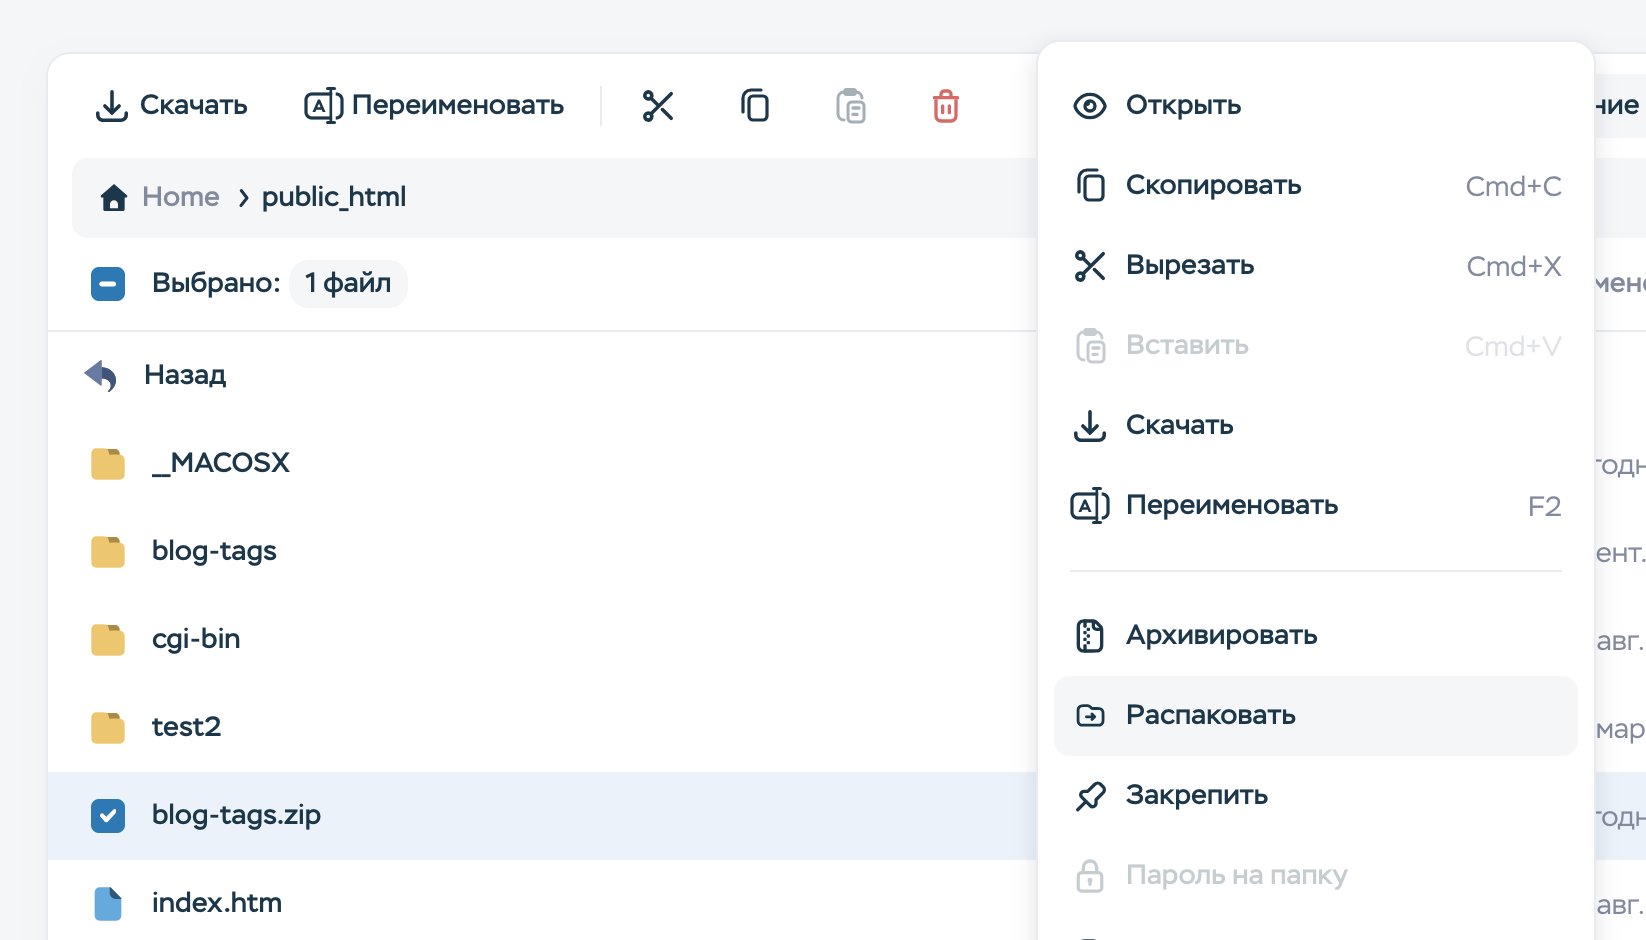Click the disabled Пароль на папку entry
This screenshot has height=940, width=1646.
pyautogui.click(x=1316, y=876)
